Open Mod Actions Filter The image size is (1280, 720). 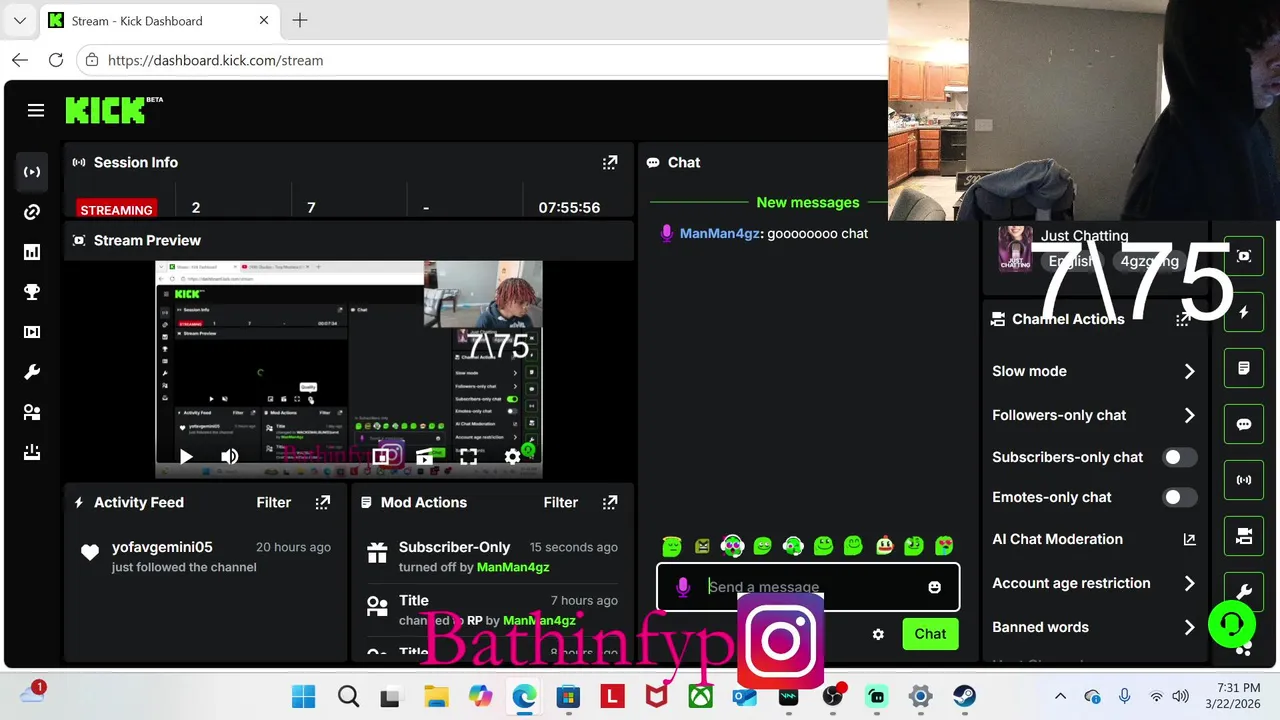[560, 502]
